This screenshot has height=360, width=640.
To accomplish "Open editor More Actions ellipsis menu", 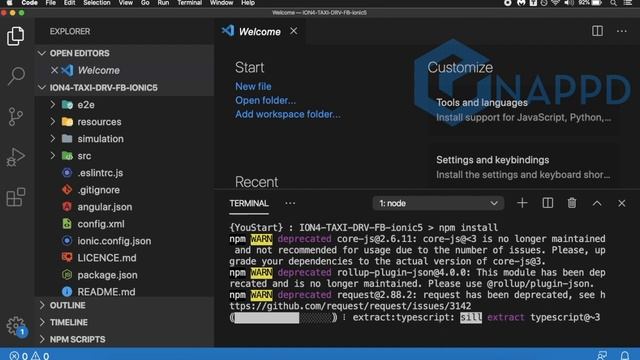I will click(x=622, y=31).
